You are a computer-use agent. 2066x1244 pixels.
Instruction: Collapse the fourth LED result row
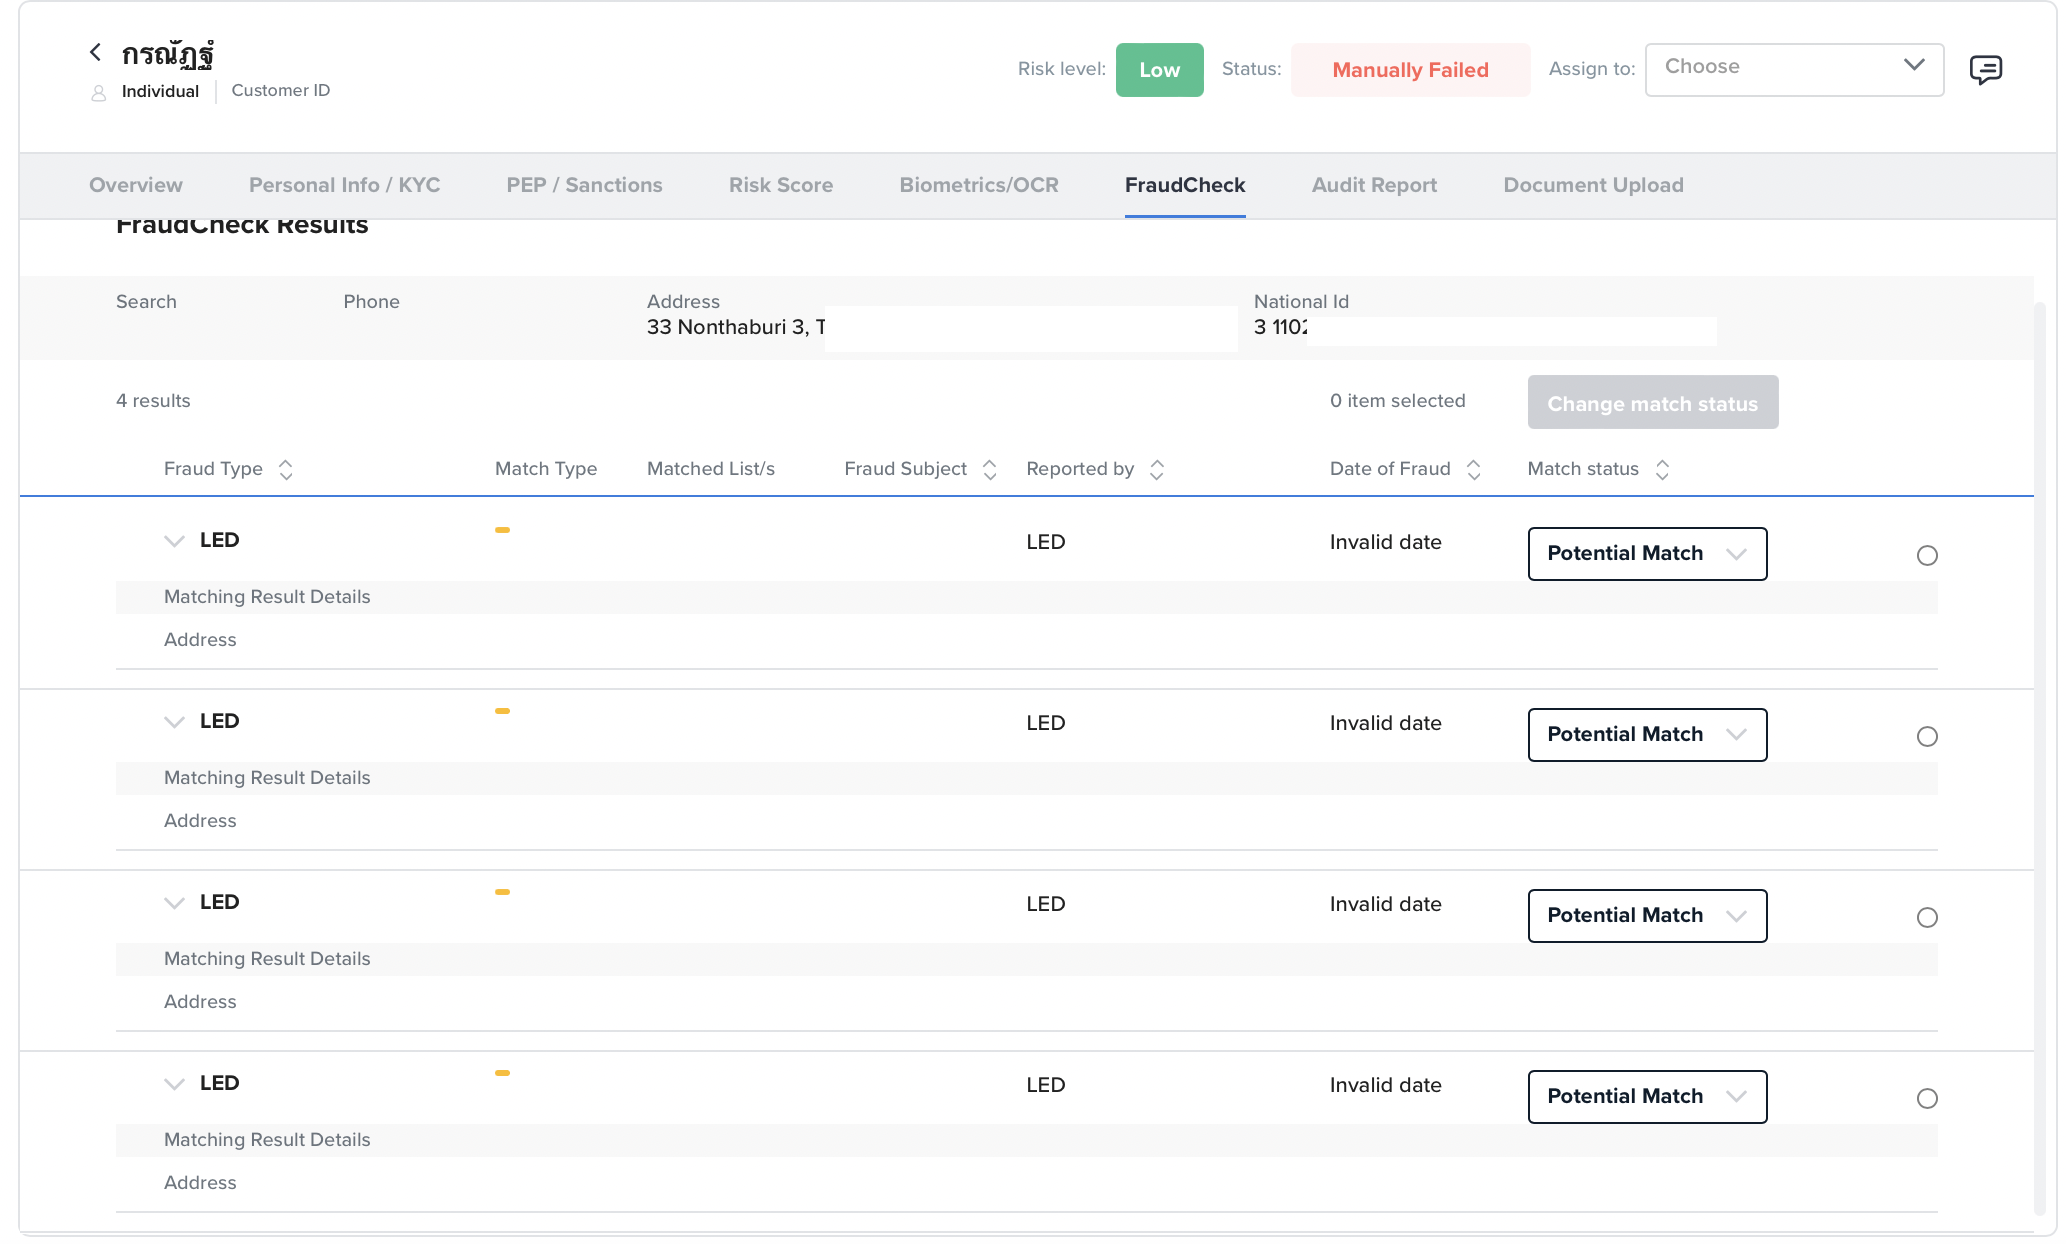174,1084
